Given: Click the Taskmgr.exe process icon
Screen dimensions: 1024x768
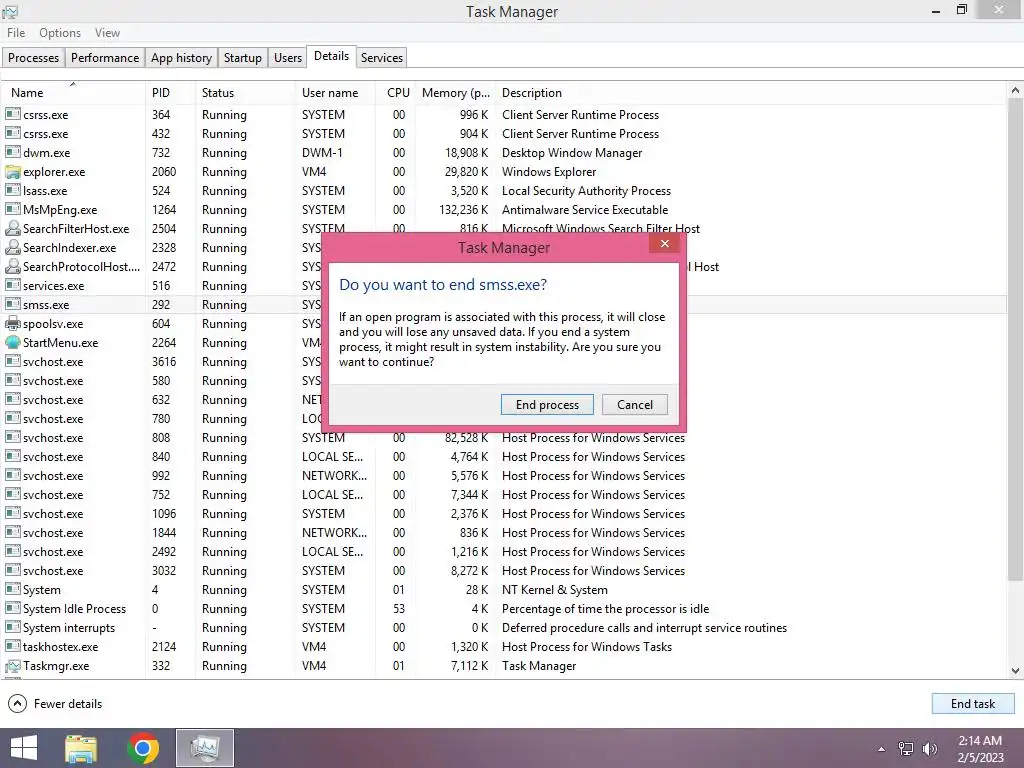Looking at the screenshot, I should point(12,666).
